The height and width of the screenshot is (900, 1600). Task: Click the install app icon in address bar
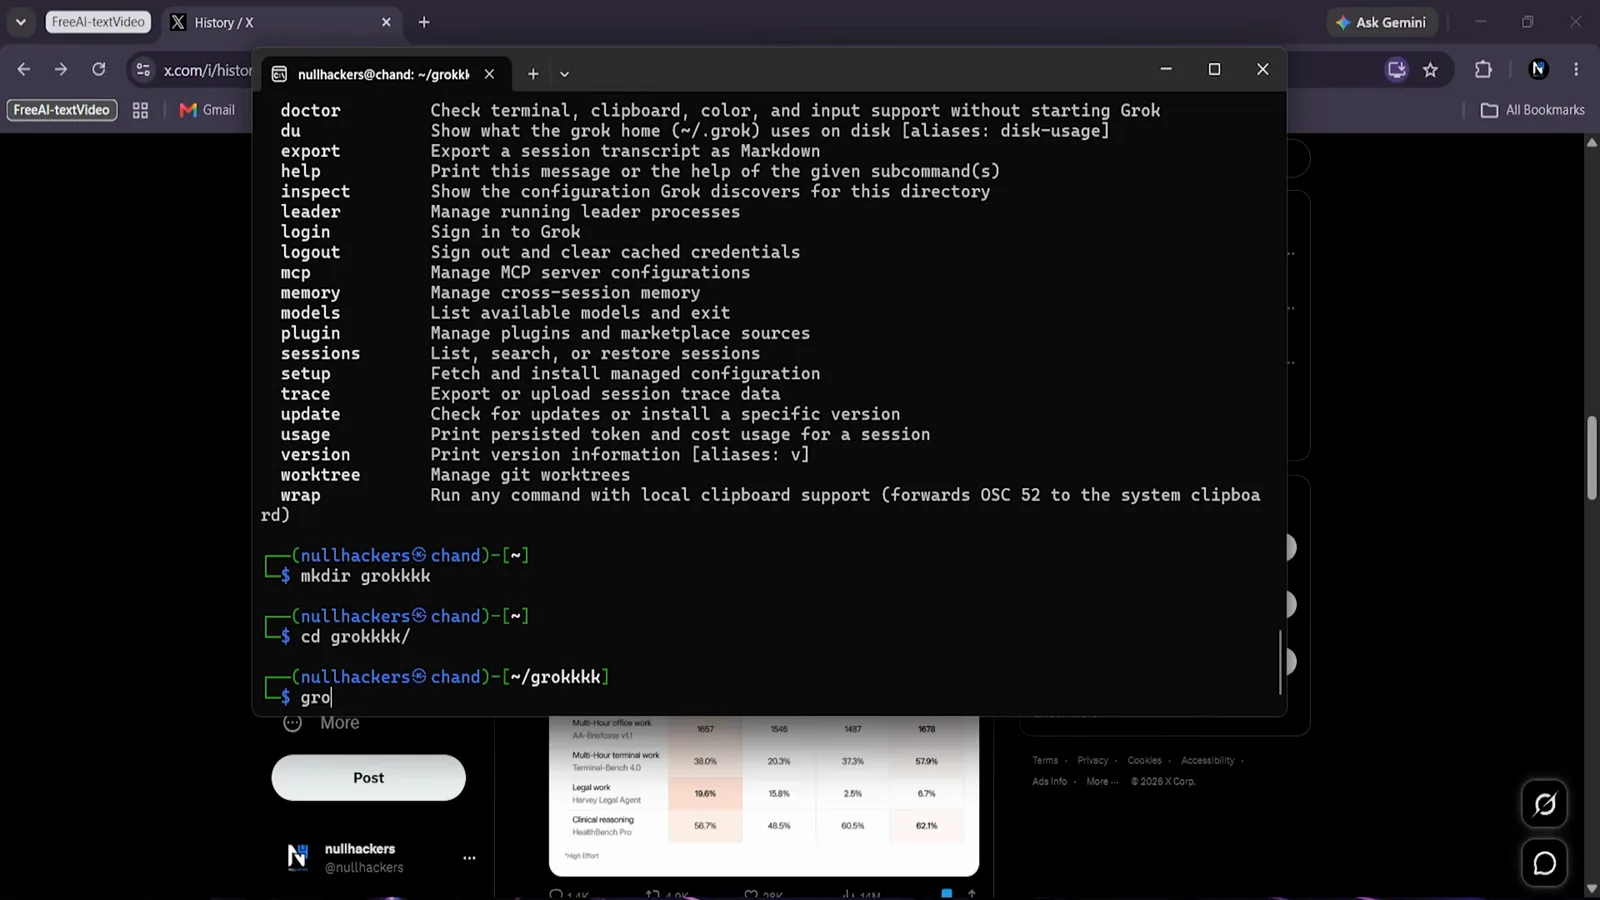coord(1396,69)
